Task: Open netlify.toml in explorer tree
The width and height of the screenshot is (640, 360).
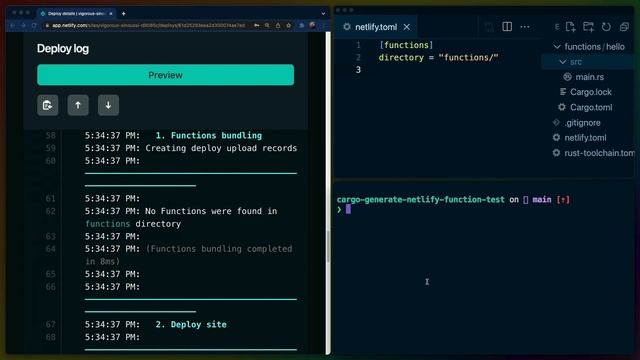Action: click(585, 138)
